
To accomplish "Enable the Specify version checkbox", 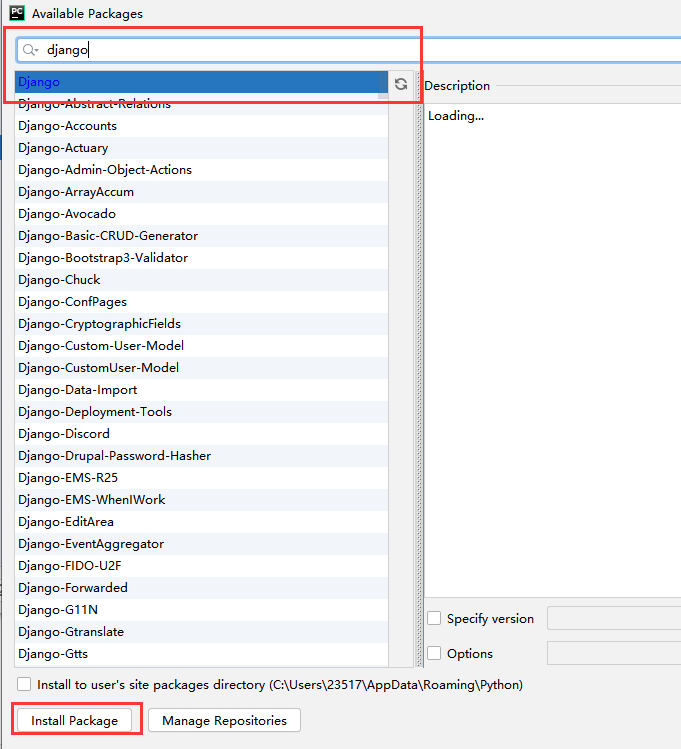I will (x=434, y=618).
